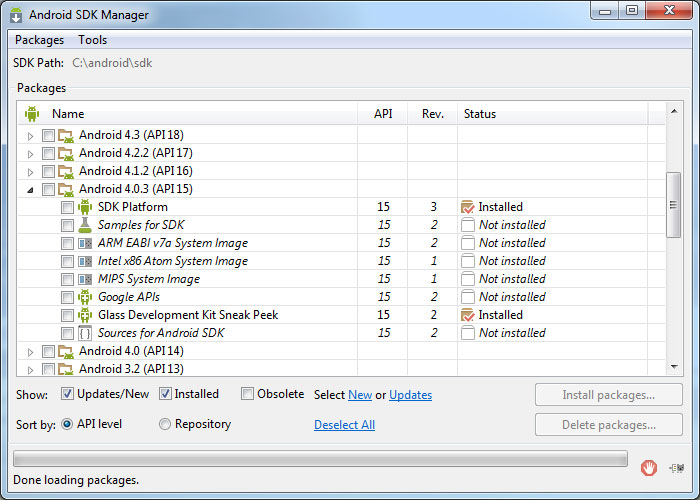Click the ARM EABI v7a System Image icon
The image size is (700, 500).
[85, 243]
